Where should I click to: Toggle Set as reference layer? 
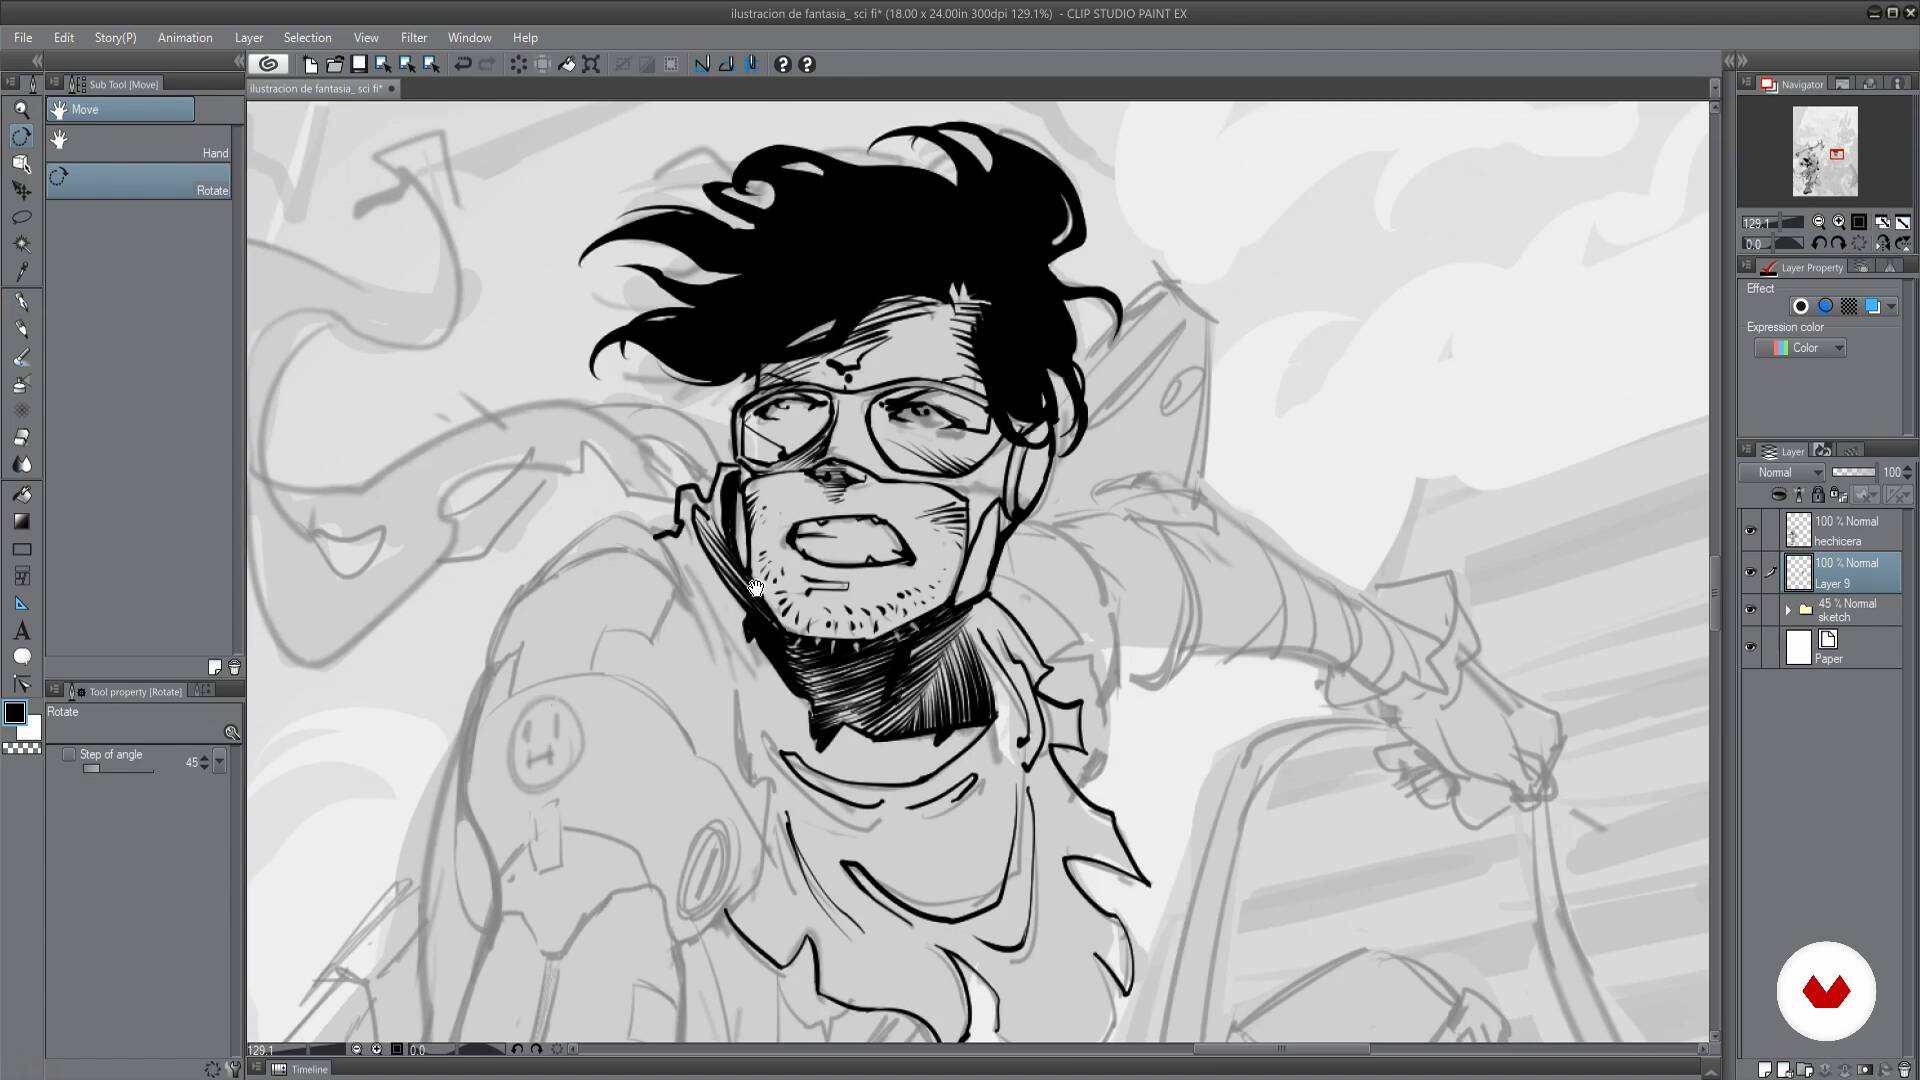pos(1799,494)
